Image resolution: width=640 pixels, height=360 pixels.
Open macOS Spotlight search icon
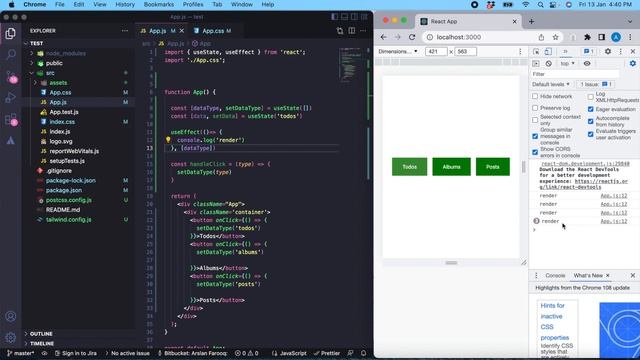pos(540,4)
